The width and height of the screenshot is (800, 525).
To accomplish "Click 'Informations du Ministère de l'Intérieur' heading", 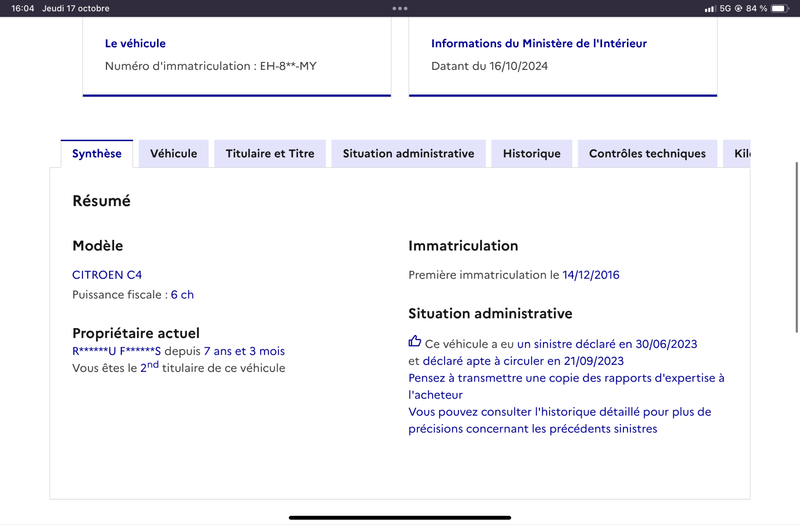I will pyautogui.click(x=539, y=43).
